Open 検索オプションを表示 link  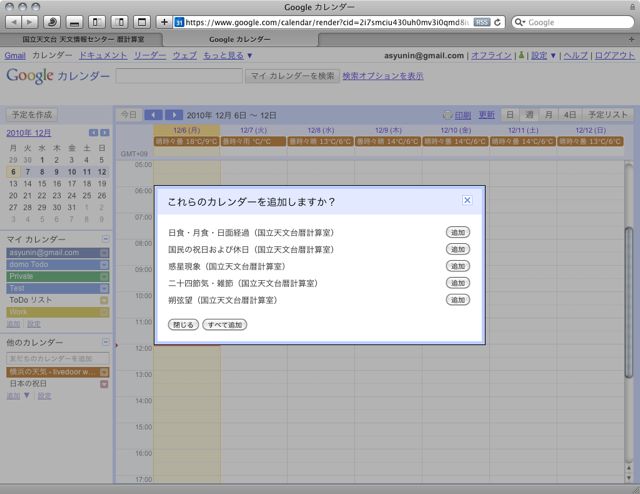coord(383,76)
